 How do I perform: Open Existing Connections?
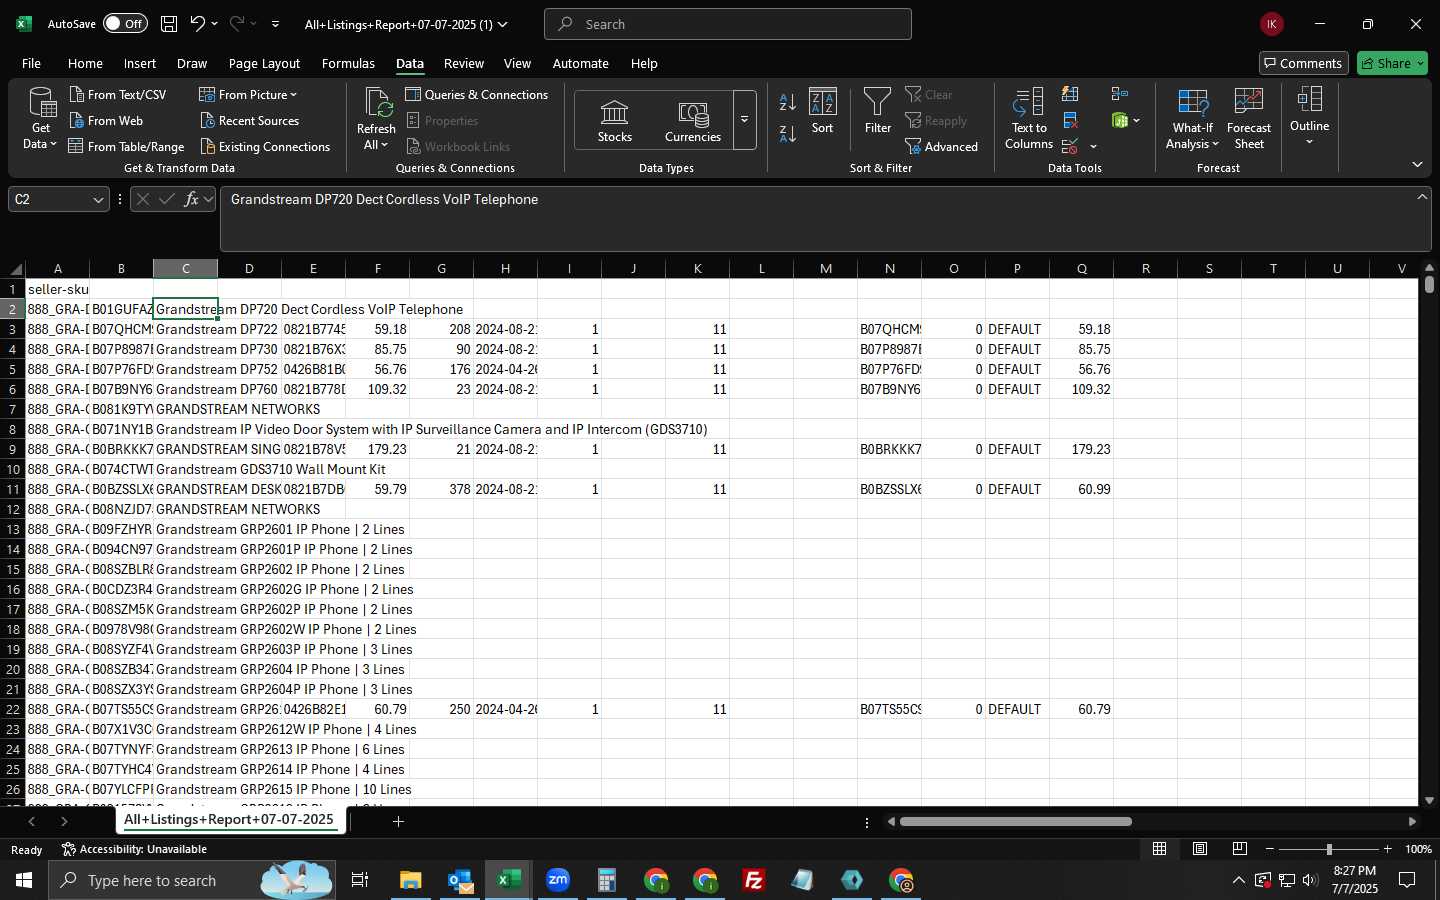coord(265,146)
